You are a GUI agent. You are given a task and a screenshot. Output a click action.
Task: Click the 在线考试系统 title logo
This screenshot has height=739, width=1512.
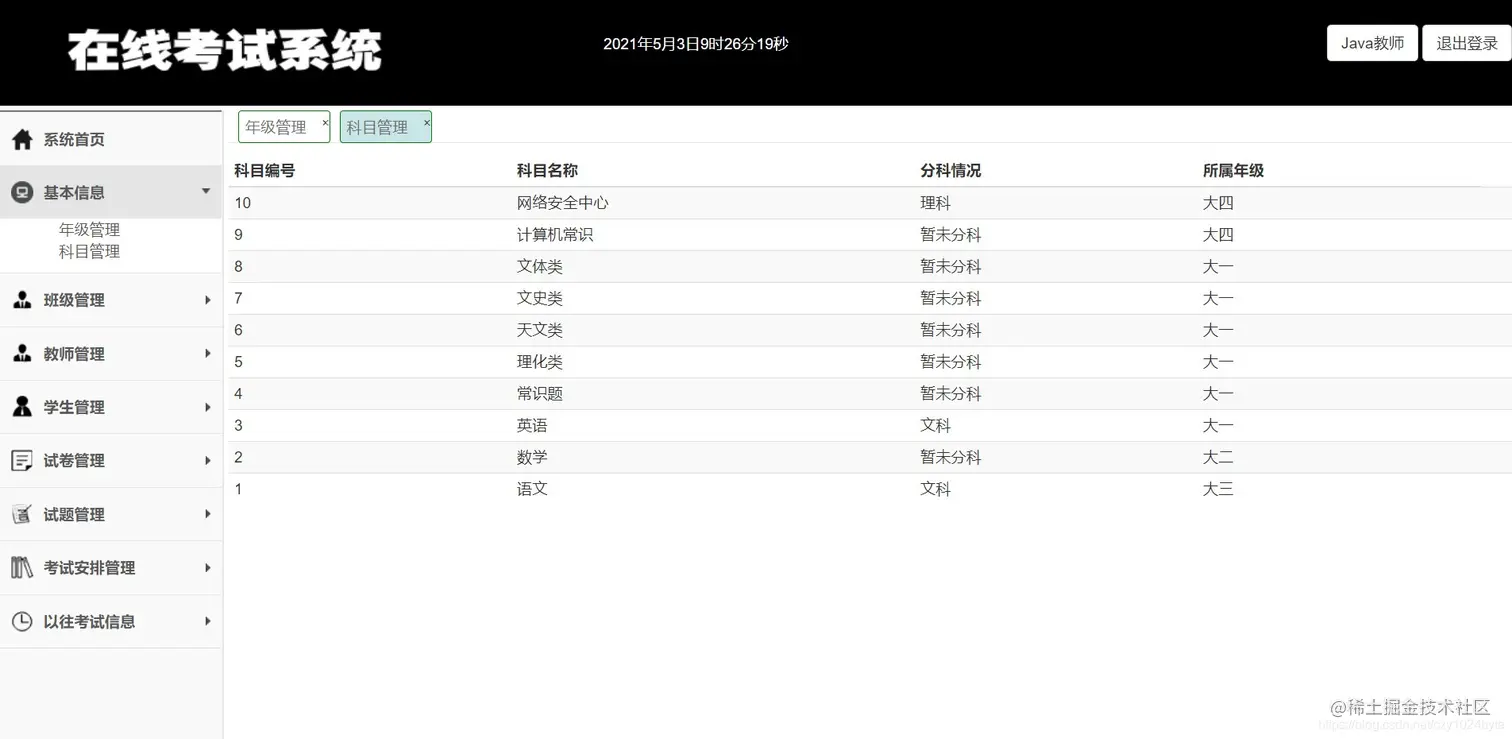coord(225,50)
